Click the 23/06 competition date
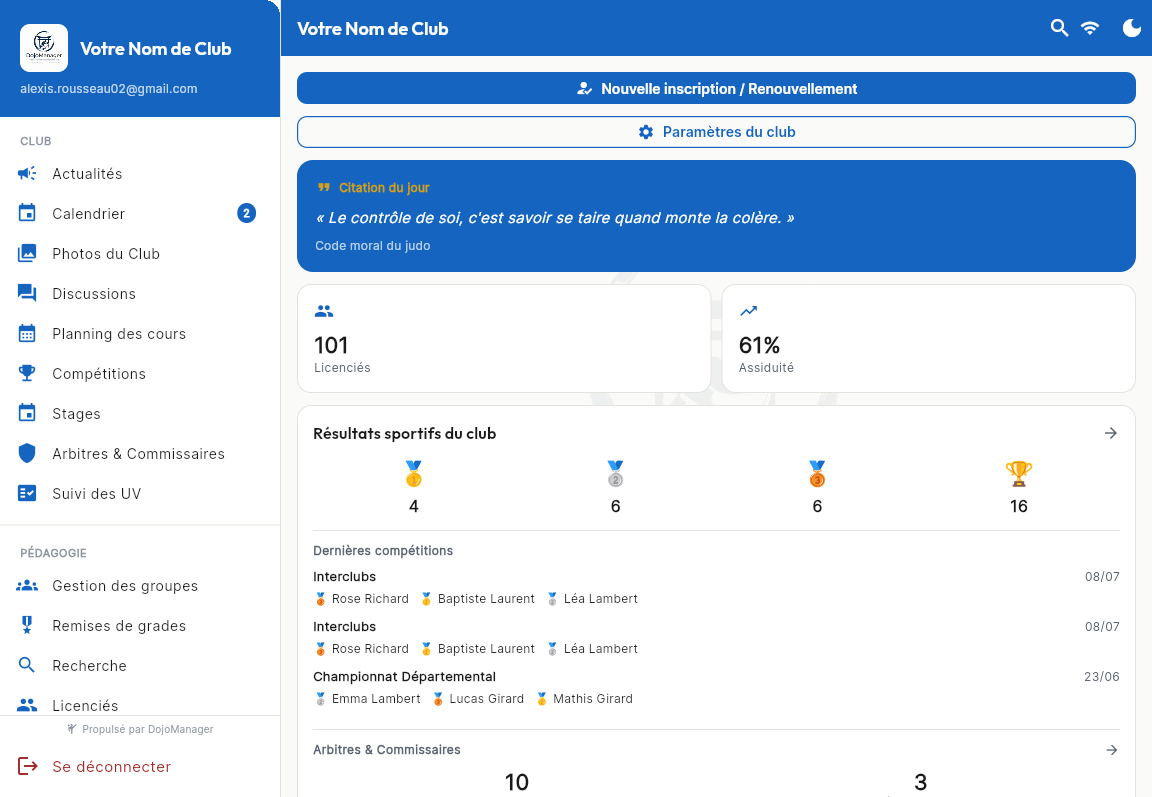 [1101, 677]
